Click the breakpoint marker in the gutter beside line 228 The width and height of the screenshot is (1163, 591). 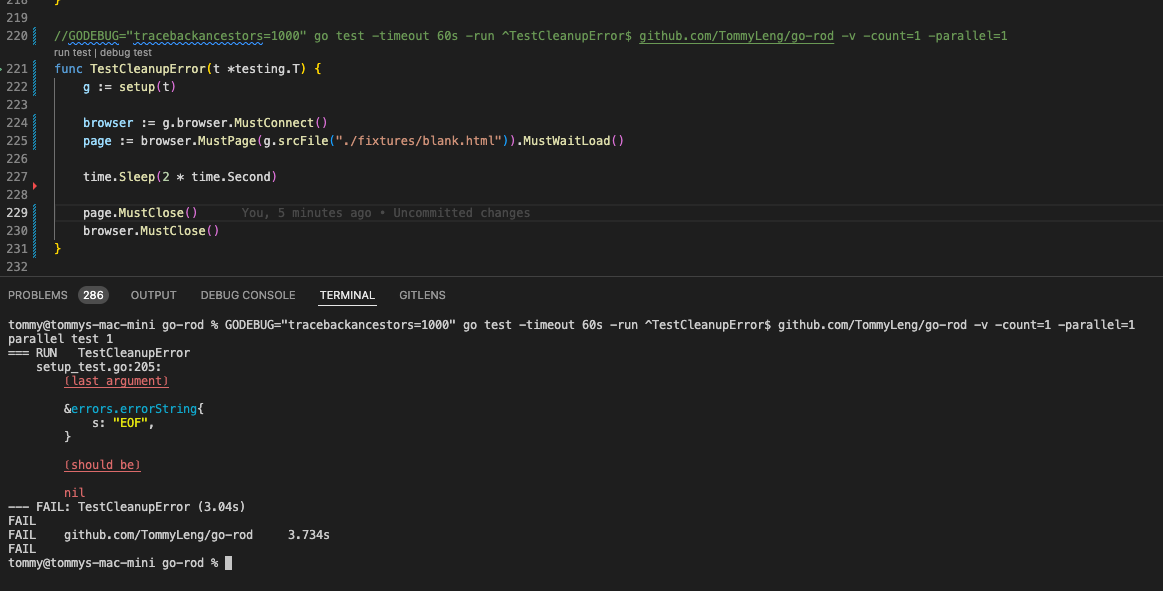pyautogui.click(x=35, y=185)
